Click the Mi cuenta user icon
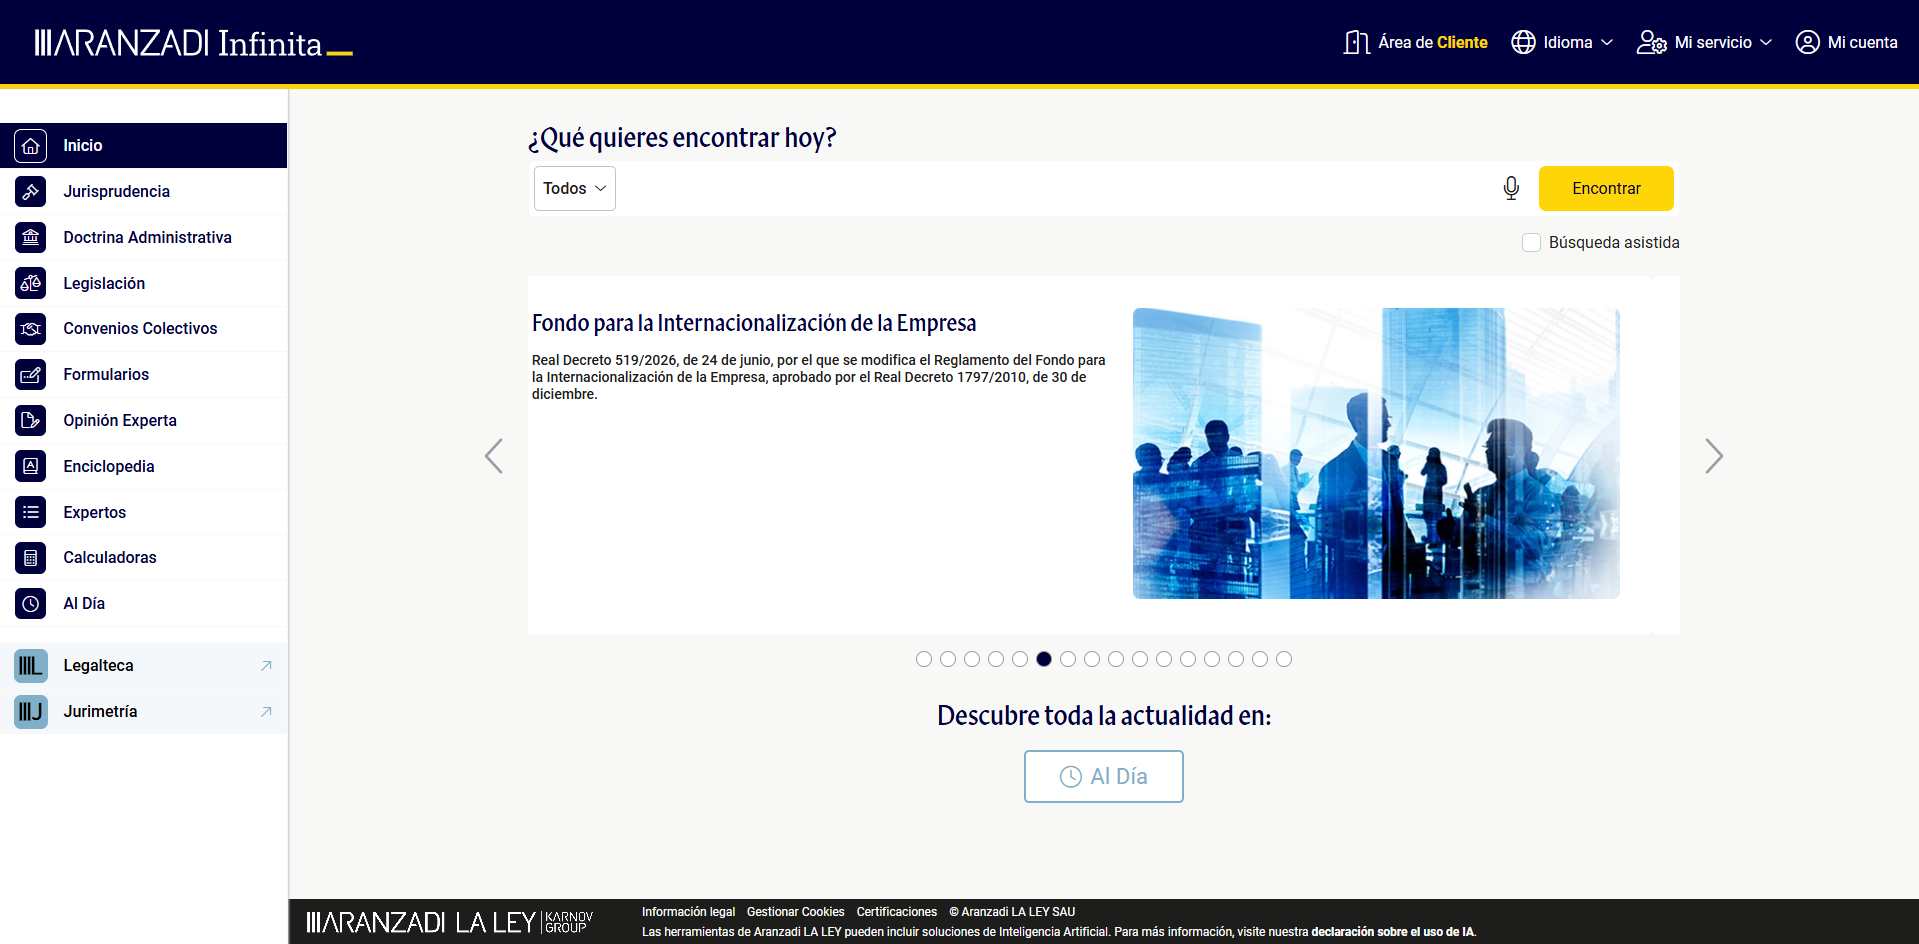The width and height of the screenshot is (1919, 944). 1807,42
